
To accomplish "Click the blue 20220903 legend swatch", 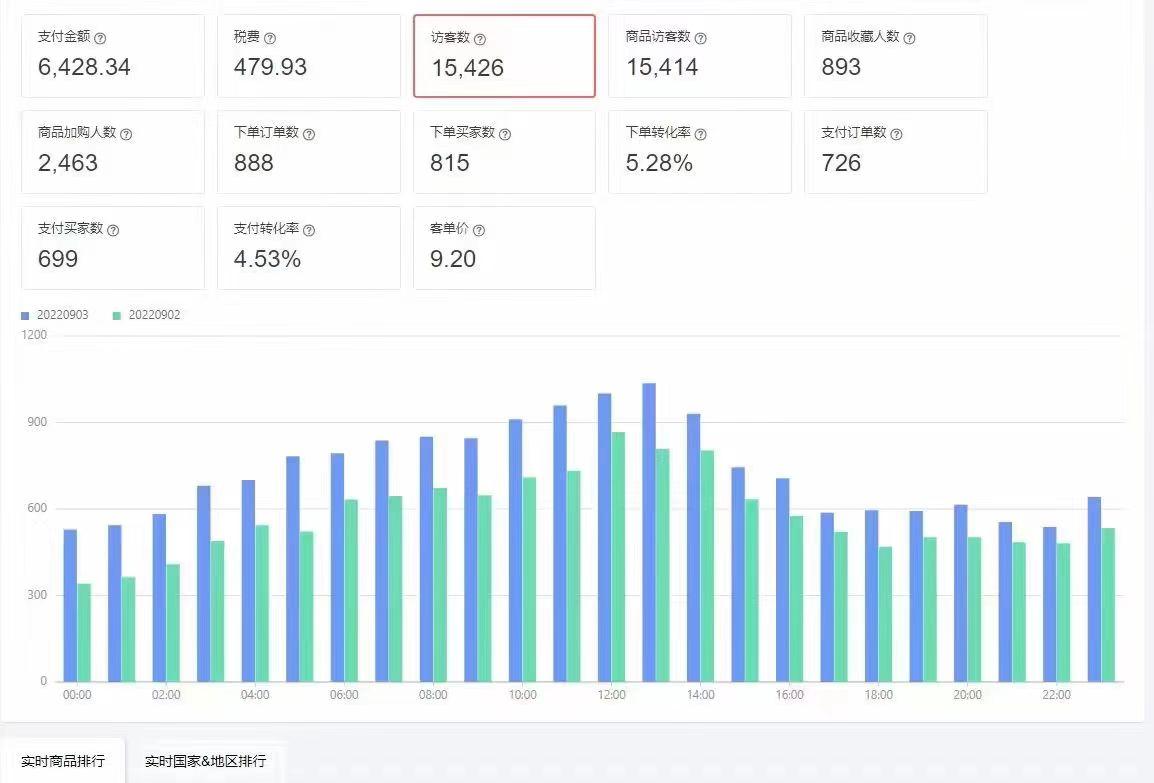I will click(25, 316).
